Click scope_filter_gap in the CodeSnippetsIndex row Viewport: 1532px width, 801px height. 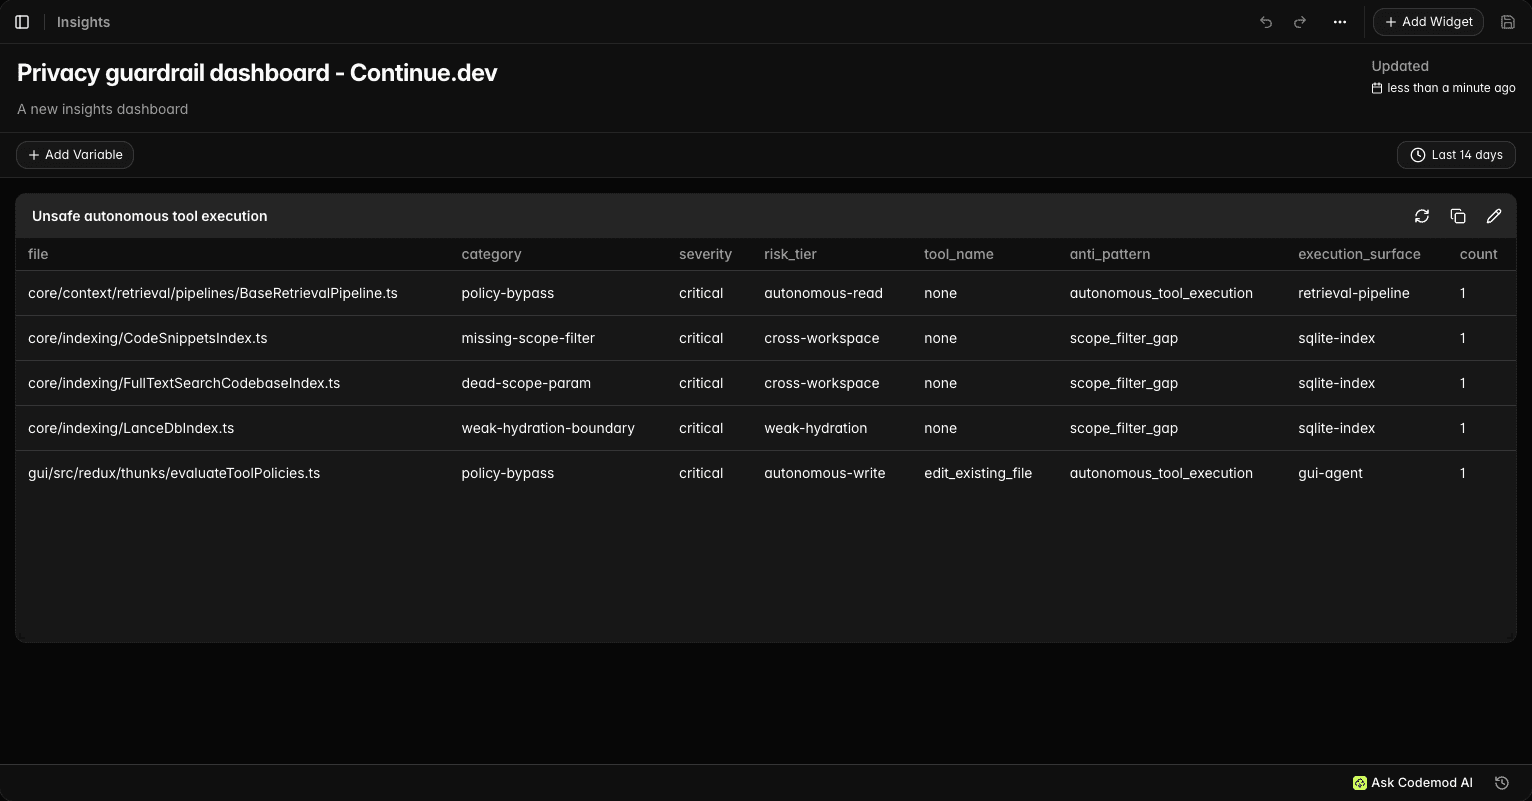pos(1123,338)
